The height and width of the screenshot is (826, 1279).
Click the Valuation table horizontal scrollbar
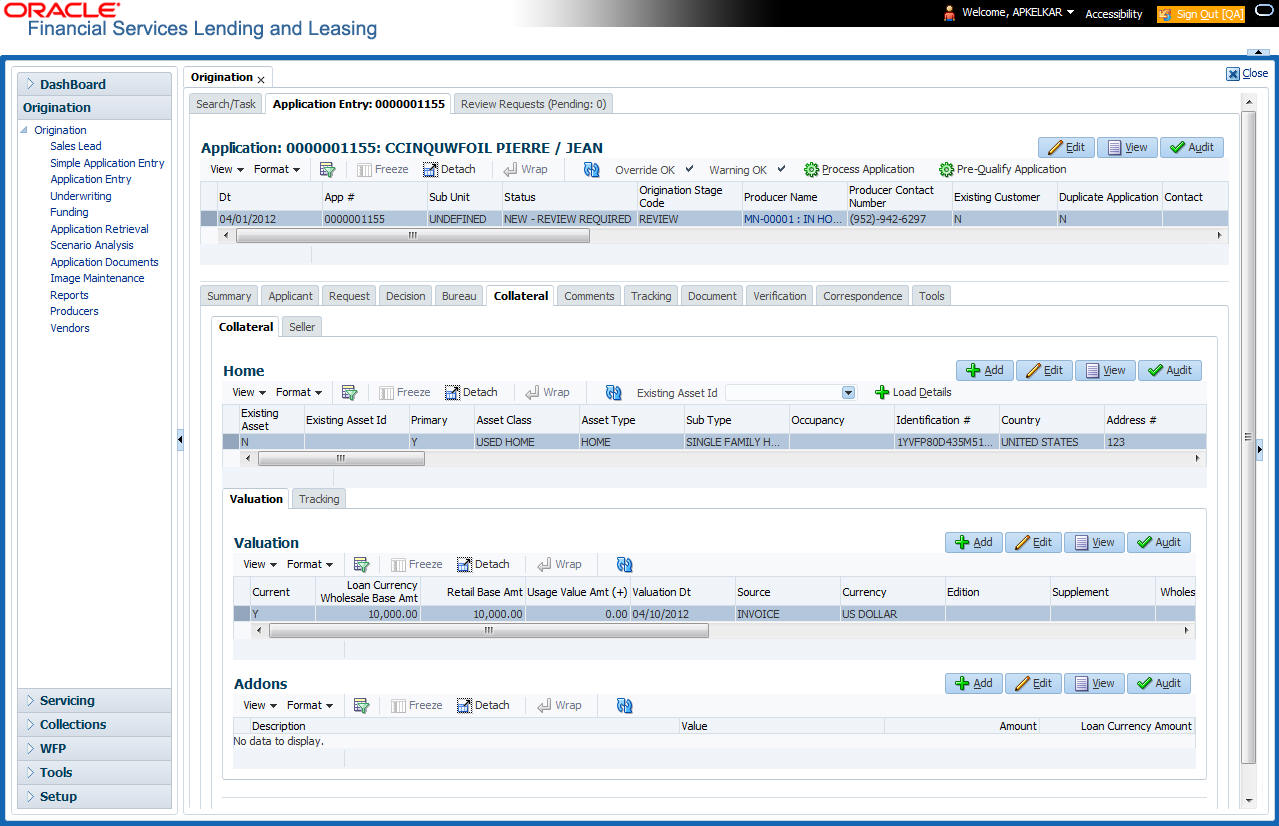pyautogui.click(x=488, y=631)
